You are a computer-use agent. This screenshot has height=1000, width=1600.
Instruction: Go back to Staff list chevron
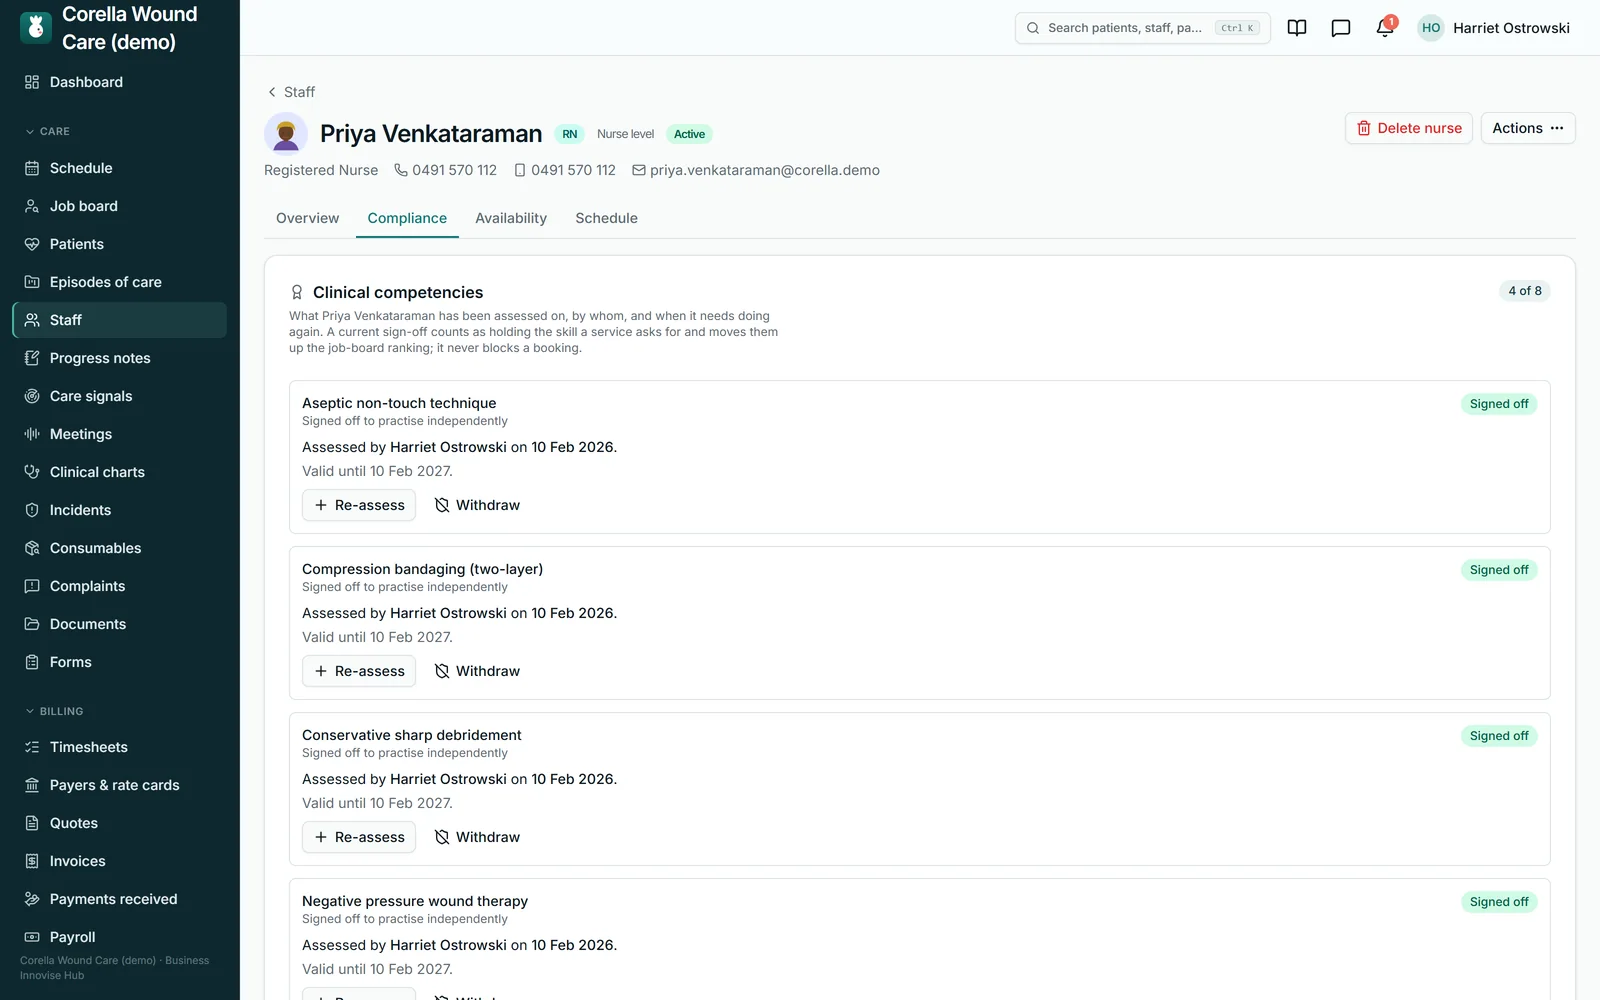(x=272, y=92)
